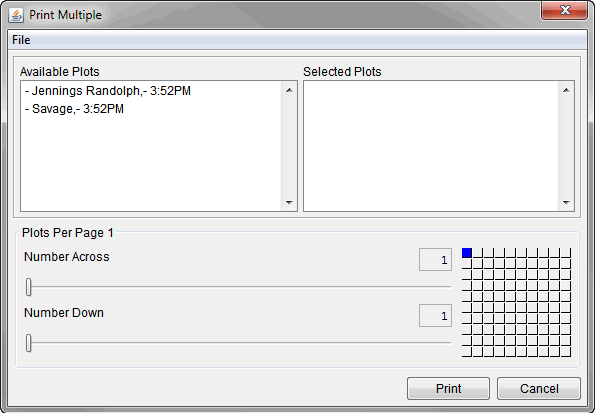596x415 pixels.
Task: Click the Number Down value field
Action: (435, 315)
